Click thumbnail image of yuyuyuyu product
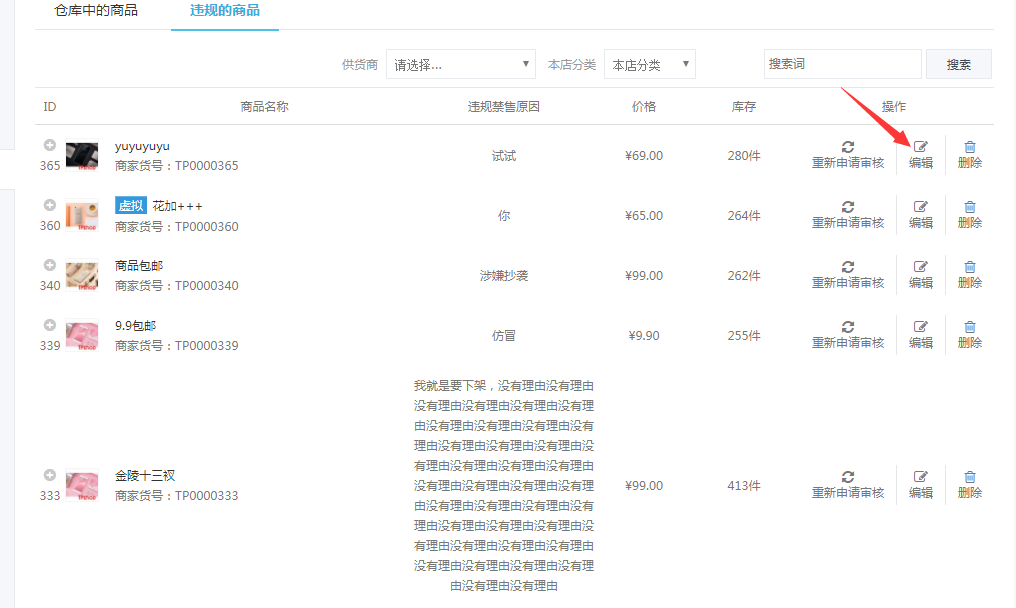This screenshot has height=608, width=1016. point(82,155)
